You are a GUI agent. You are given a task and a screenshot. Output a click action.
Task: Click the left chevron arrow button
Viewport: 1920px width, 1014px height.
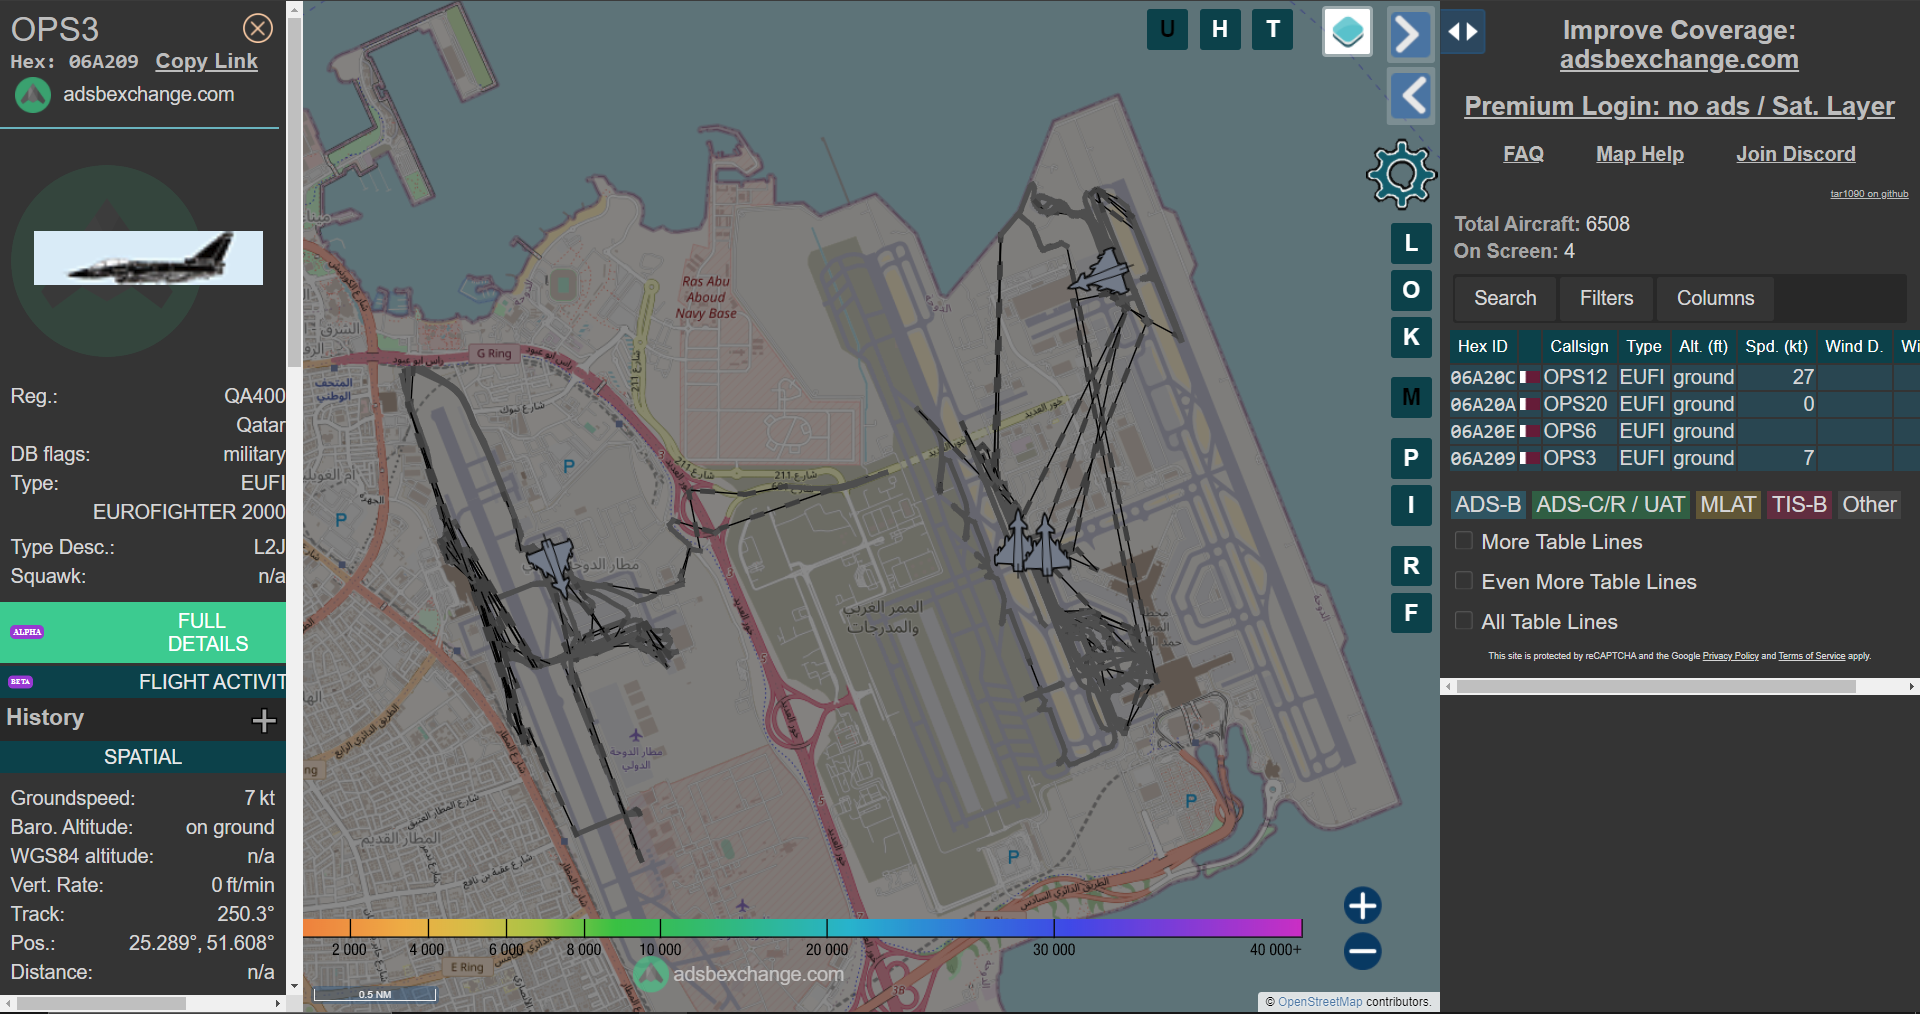1411,96
